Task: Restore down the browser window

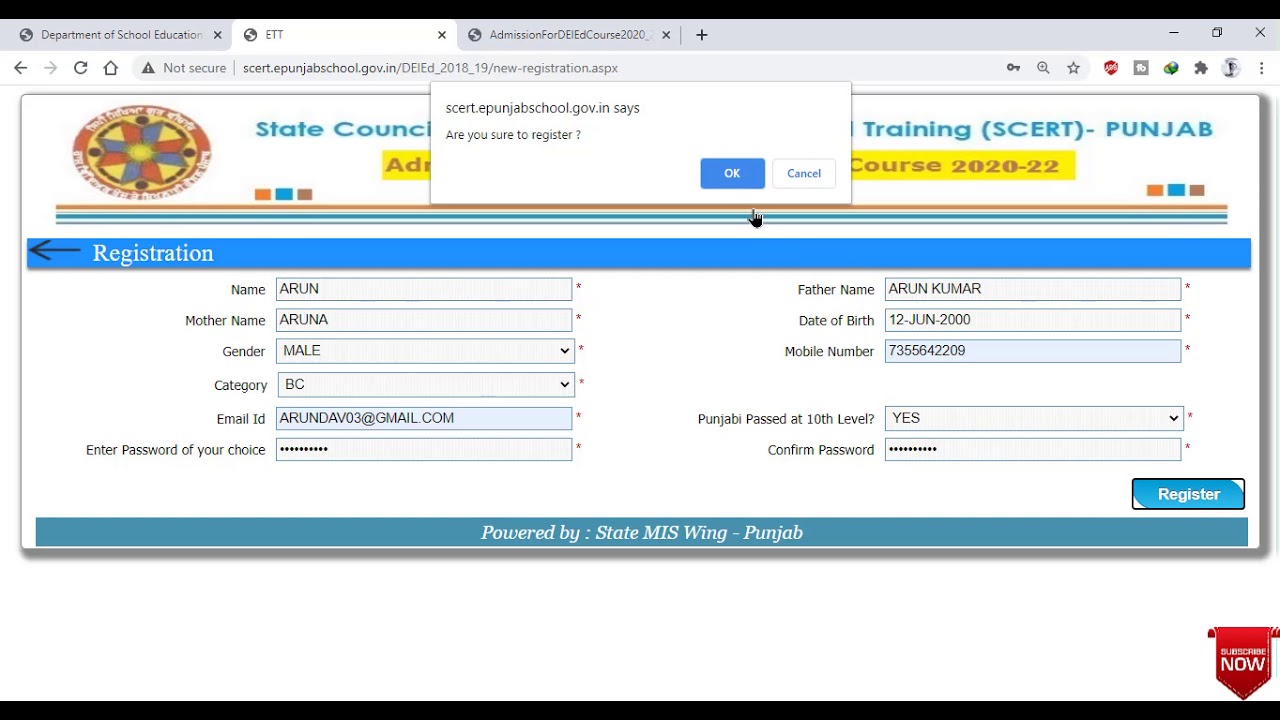Action: click(x=1217, y=33)
